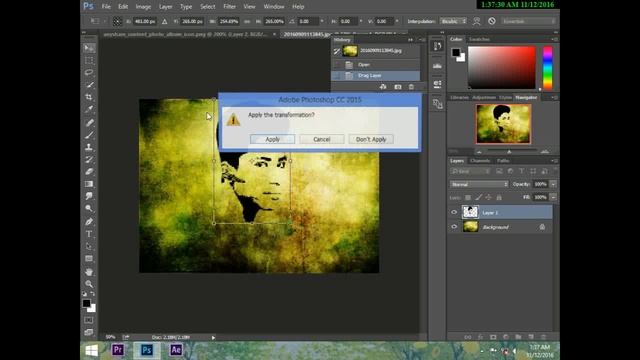Screen dimensions: 640x360
Task: Open Premiere Pro from the taskbar
Action: pyautogui.click(x=118, y=350)
